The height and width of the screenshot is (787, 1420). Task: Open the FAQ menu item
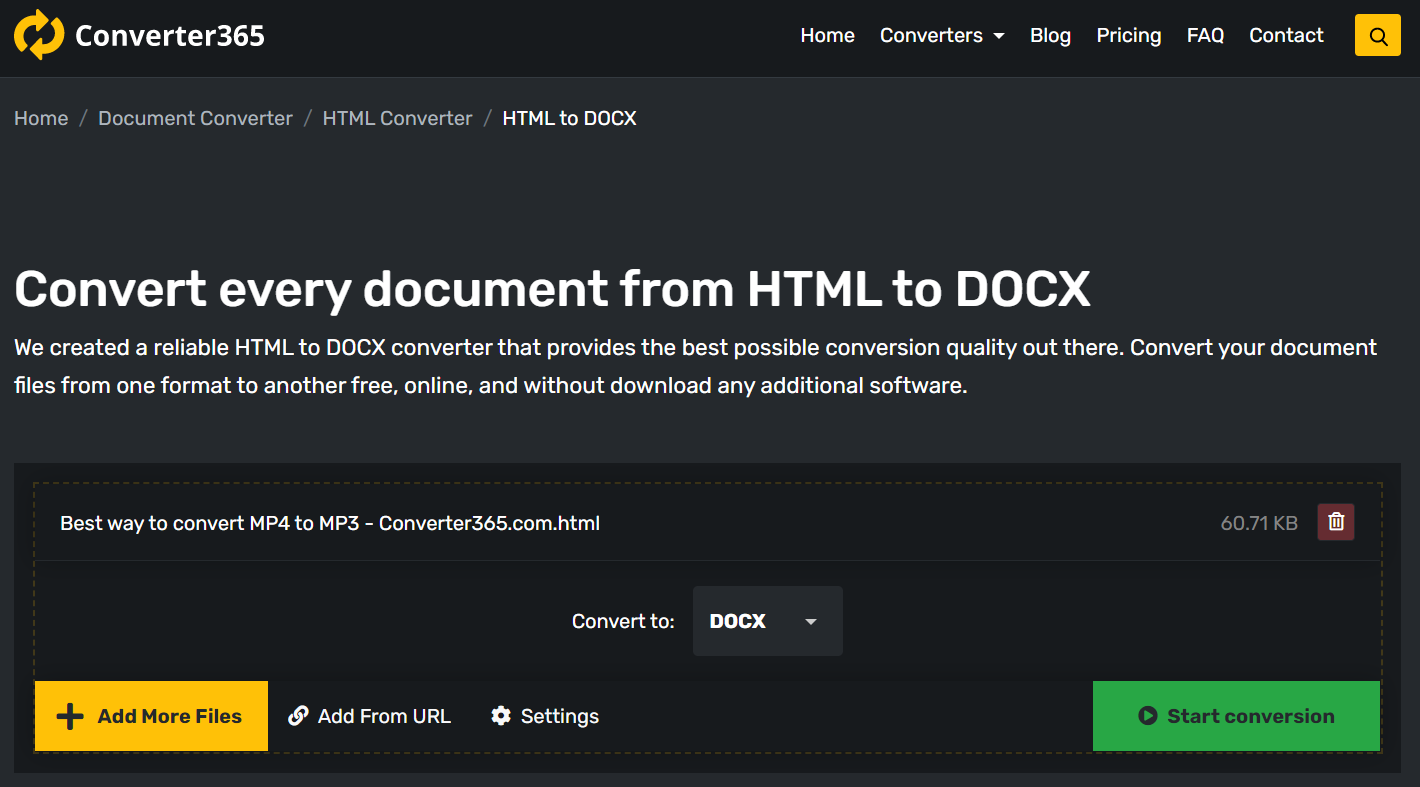click(1205, 36)
